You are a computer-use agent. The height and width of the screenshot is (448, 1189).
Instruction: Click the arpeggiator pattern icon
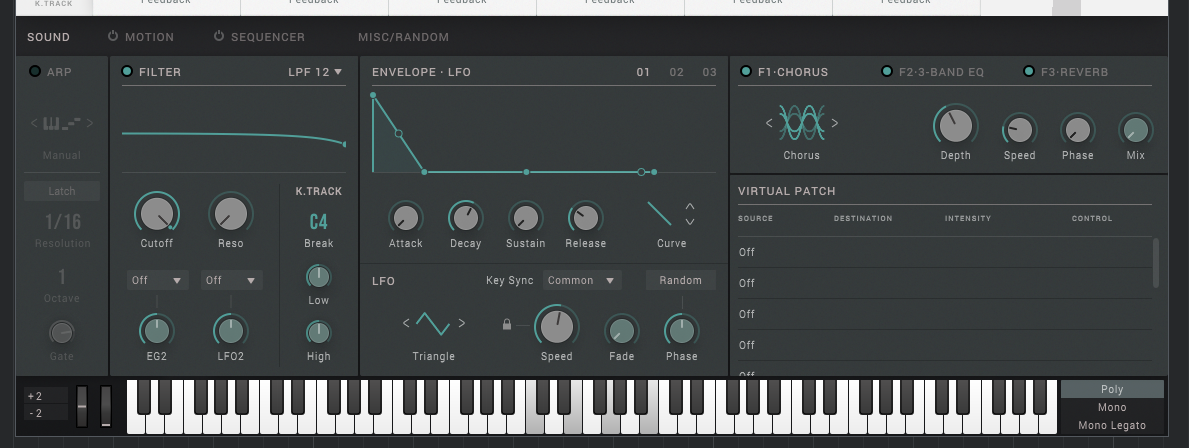[61, 124]
